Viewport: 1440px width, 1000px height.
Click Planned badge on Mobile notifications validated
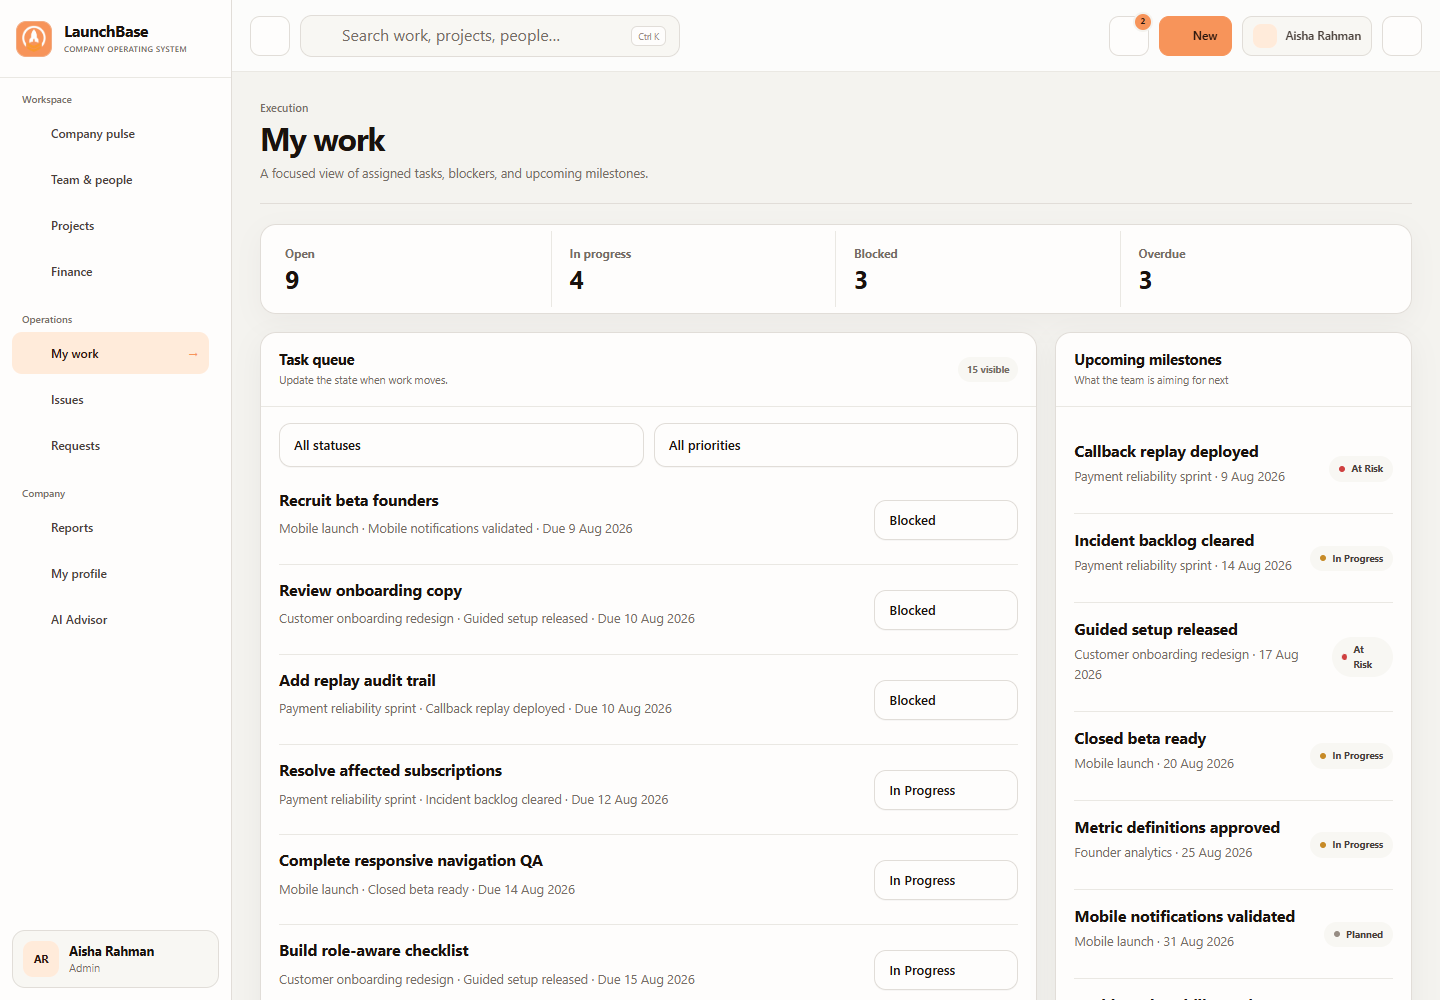pos(1358,935)
